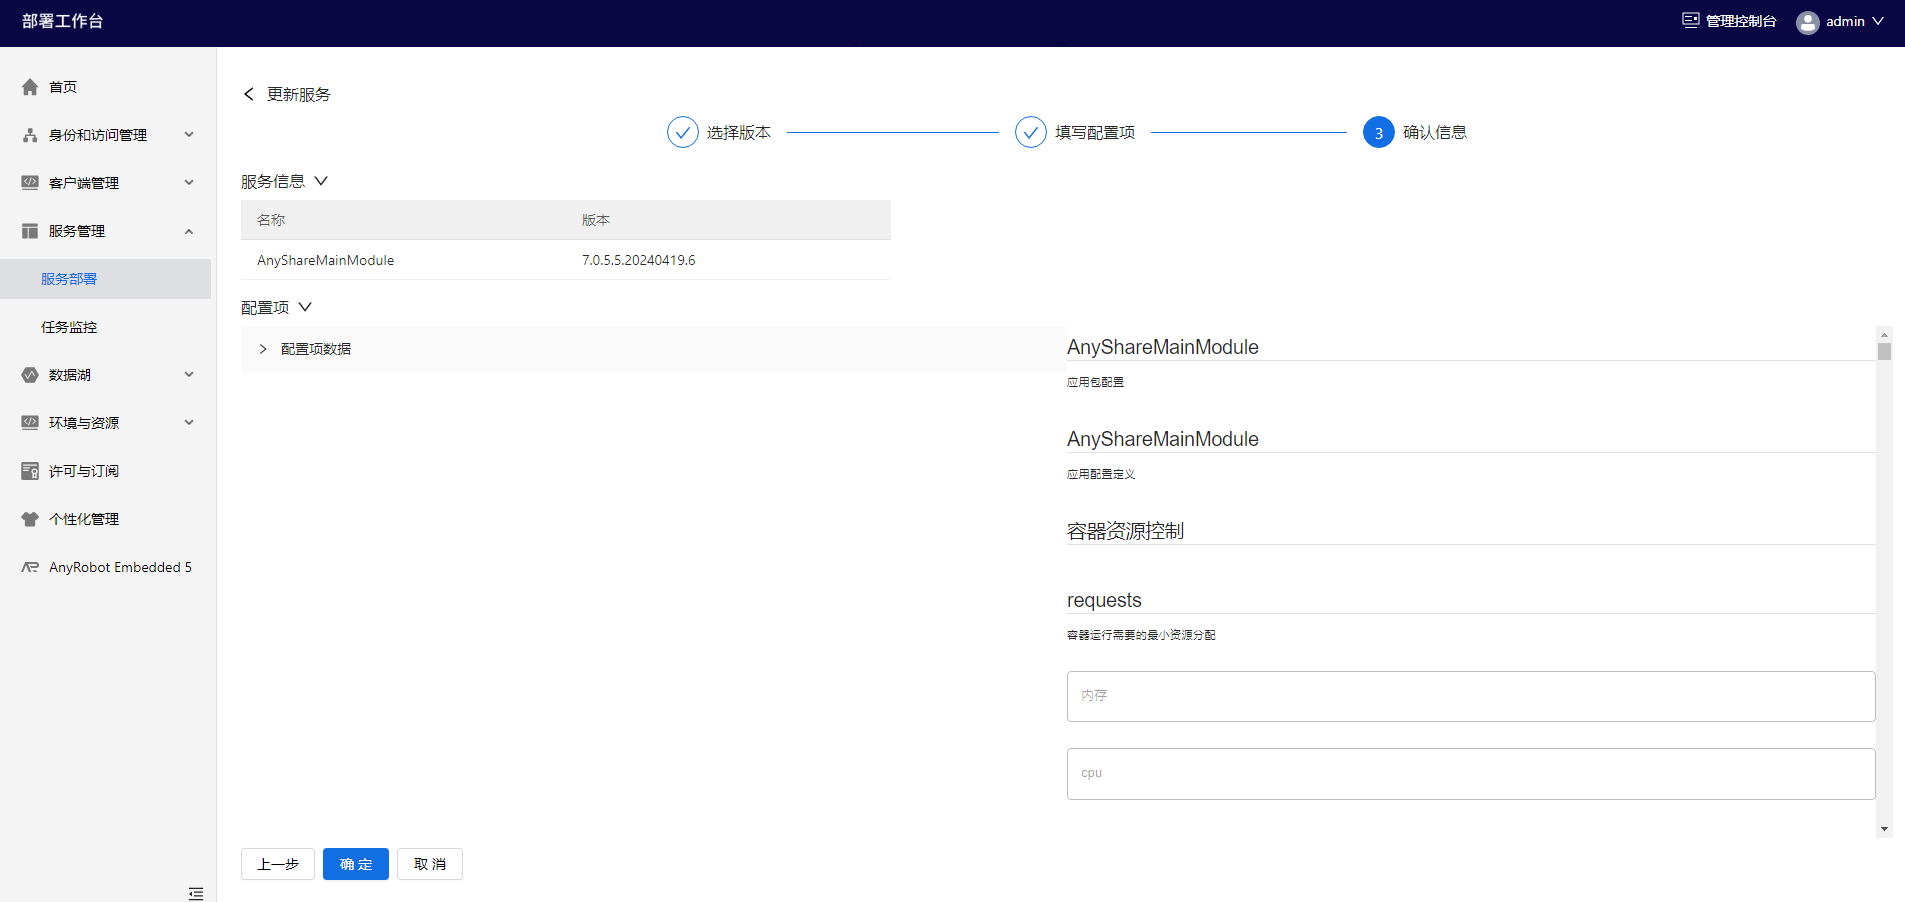Click the 版本 column header
Screen dimensions: 1905x902
click(x=596, y=220)
